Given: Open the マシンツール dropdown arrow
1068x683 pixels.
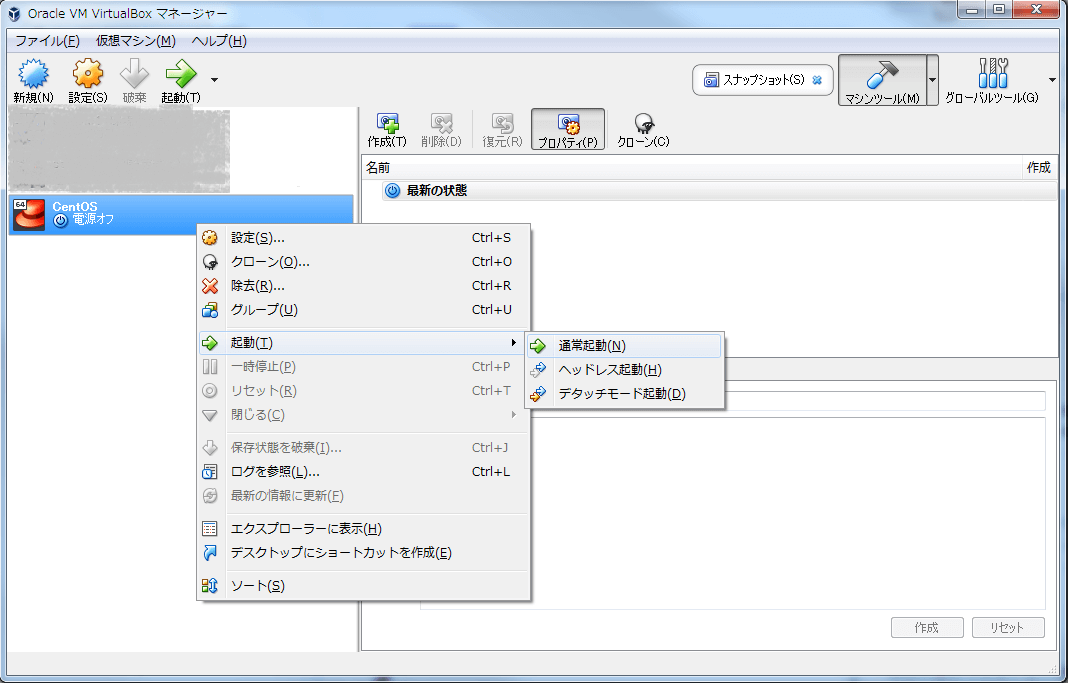Looking at the screenshot, I should [932, 80].
